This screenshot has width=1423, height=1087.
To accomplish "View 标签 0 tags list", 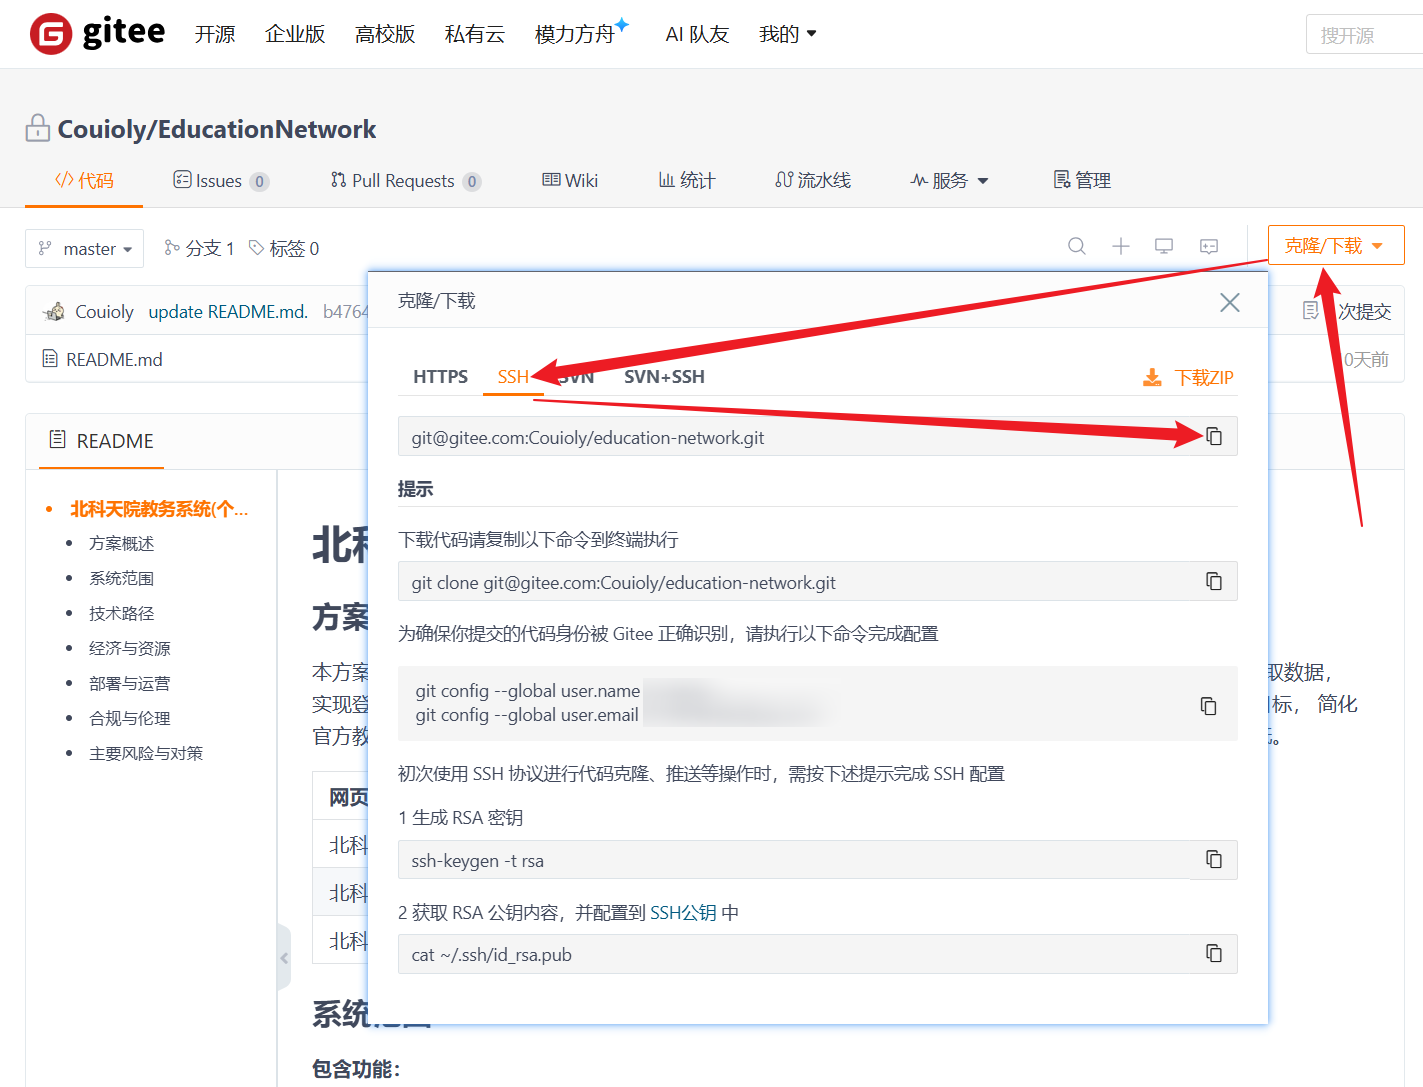I will point(284,248).
